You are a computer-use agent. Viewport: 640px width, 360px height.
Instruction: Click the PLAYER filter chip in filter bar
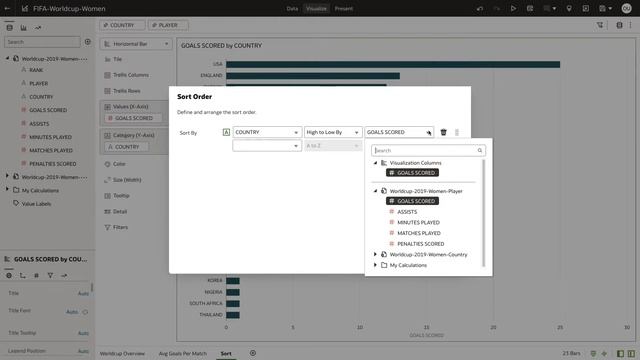point(168,25)
